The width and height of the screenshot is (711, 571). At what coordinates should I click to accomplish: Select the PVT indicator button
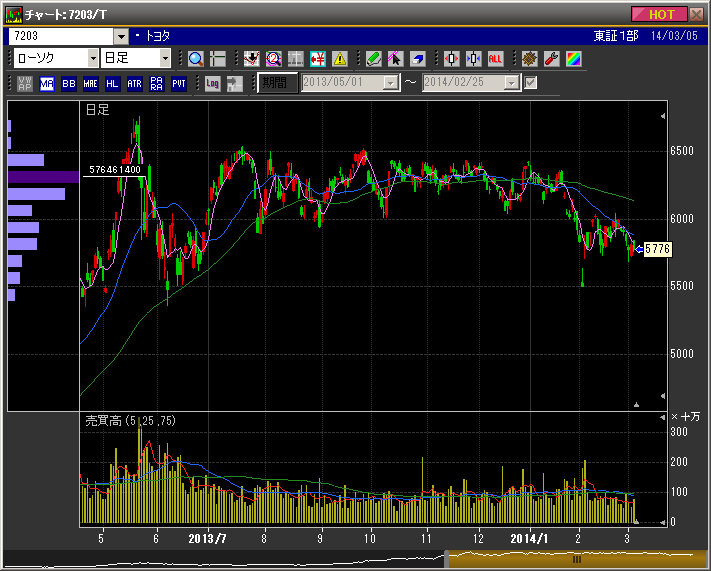coord(179,84)
